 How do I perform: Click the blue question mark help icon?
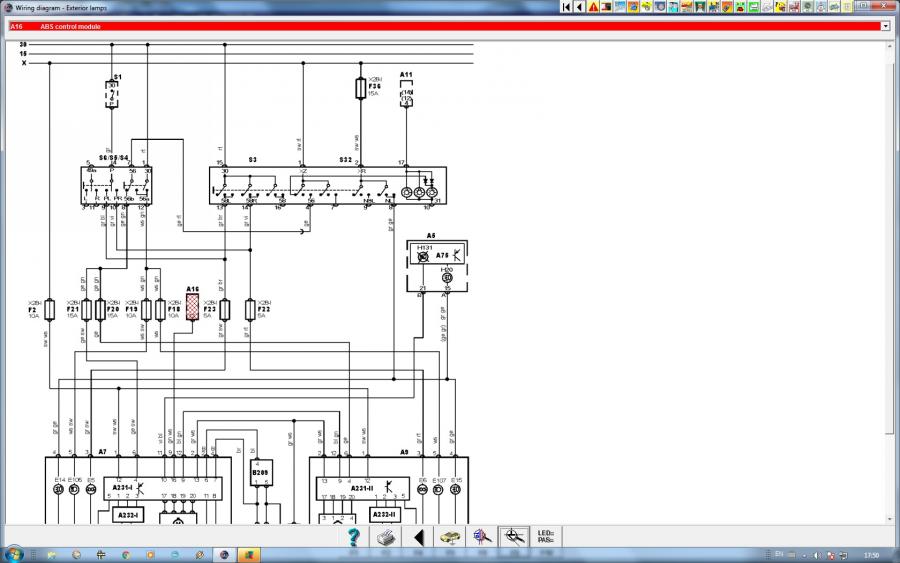coord(353,537)
